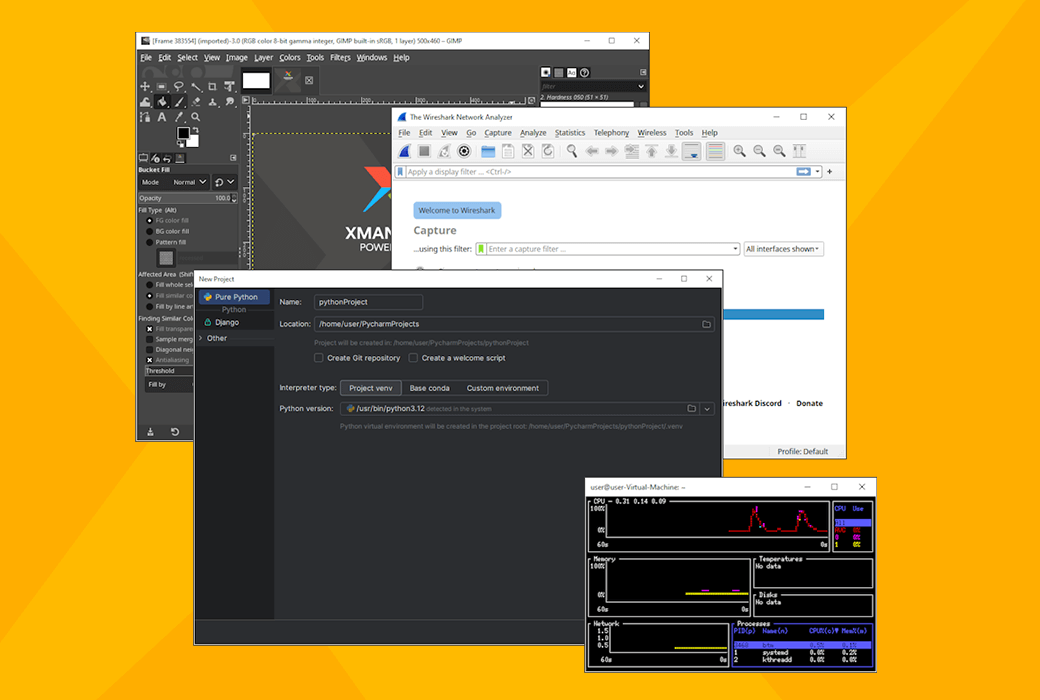Screen dimensions: 1040x700
Task: Click Wireshark's resize columns icon
Action: click(x=799, y=151)
